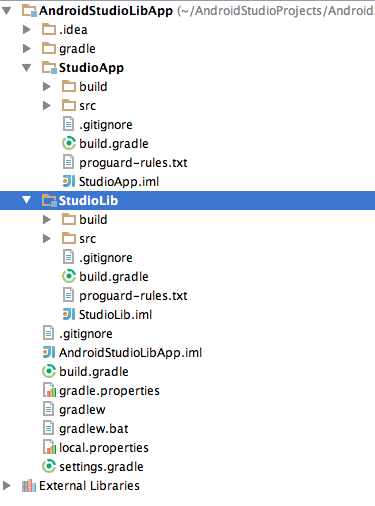Expand the build folder under StudioApp
This screenshot has height=506, width=375.
point(47,87)
